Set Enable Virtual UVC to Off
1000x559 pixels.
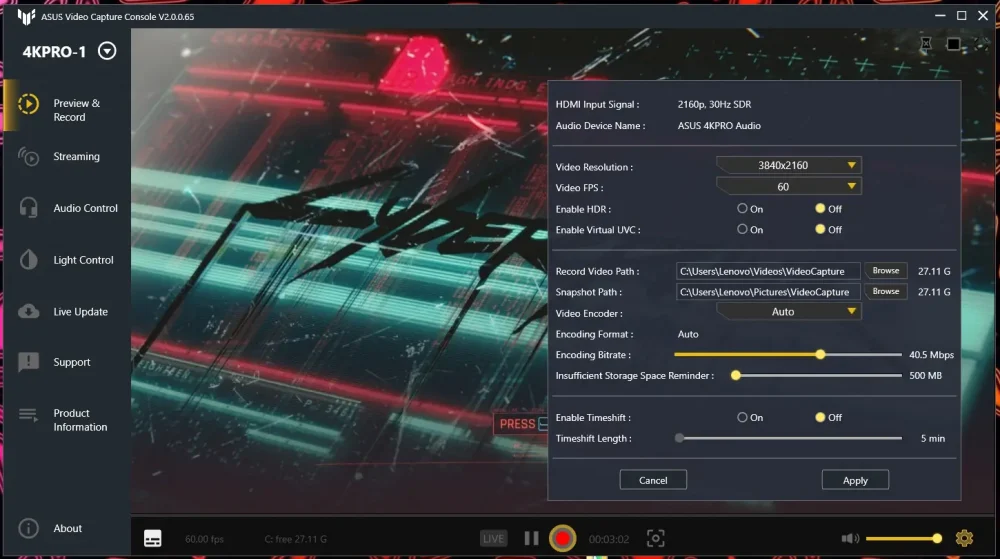tap(820, 229)
